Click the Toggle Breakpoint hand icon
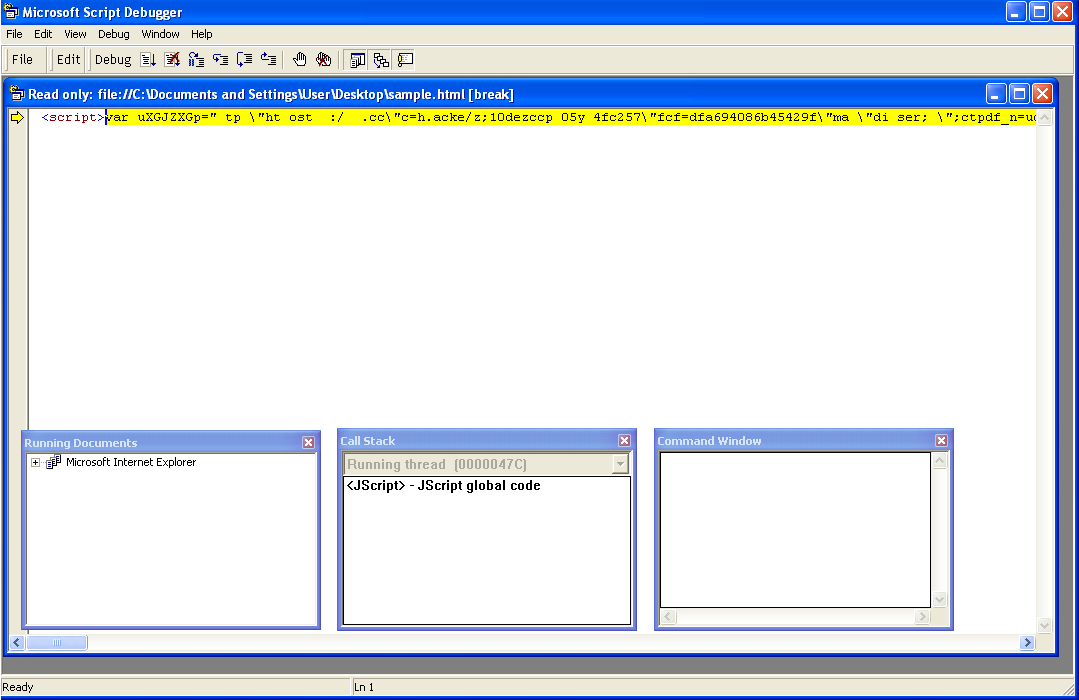Screen dimensions: 1079x700 (x=299, y=60)
